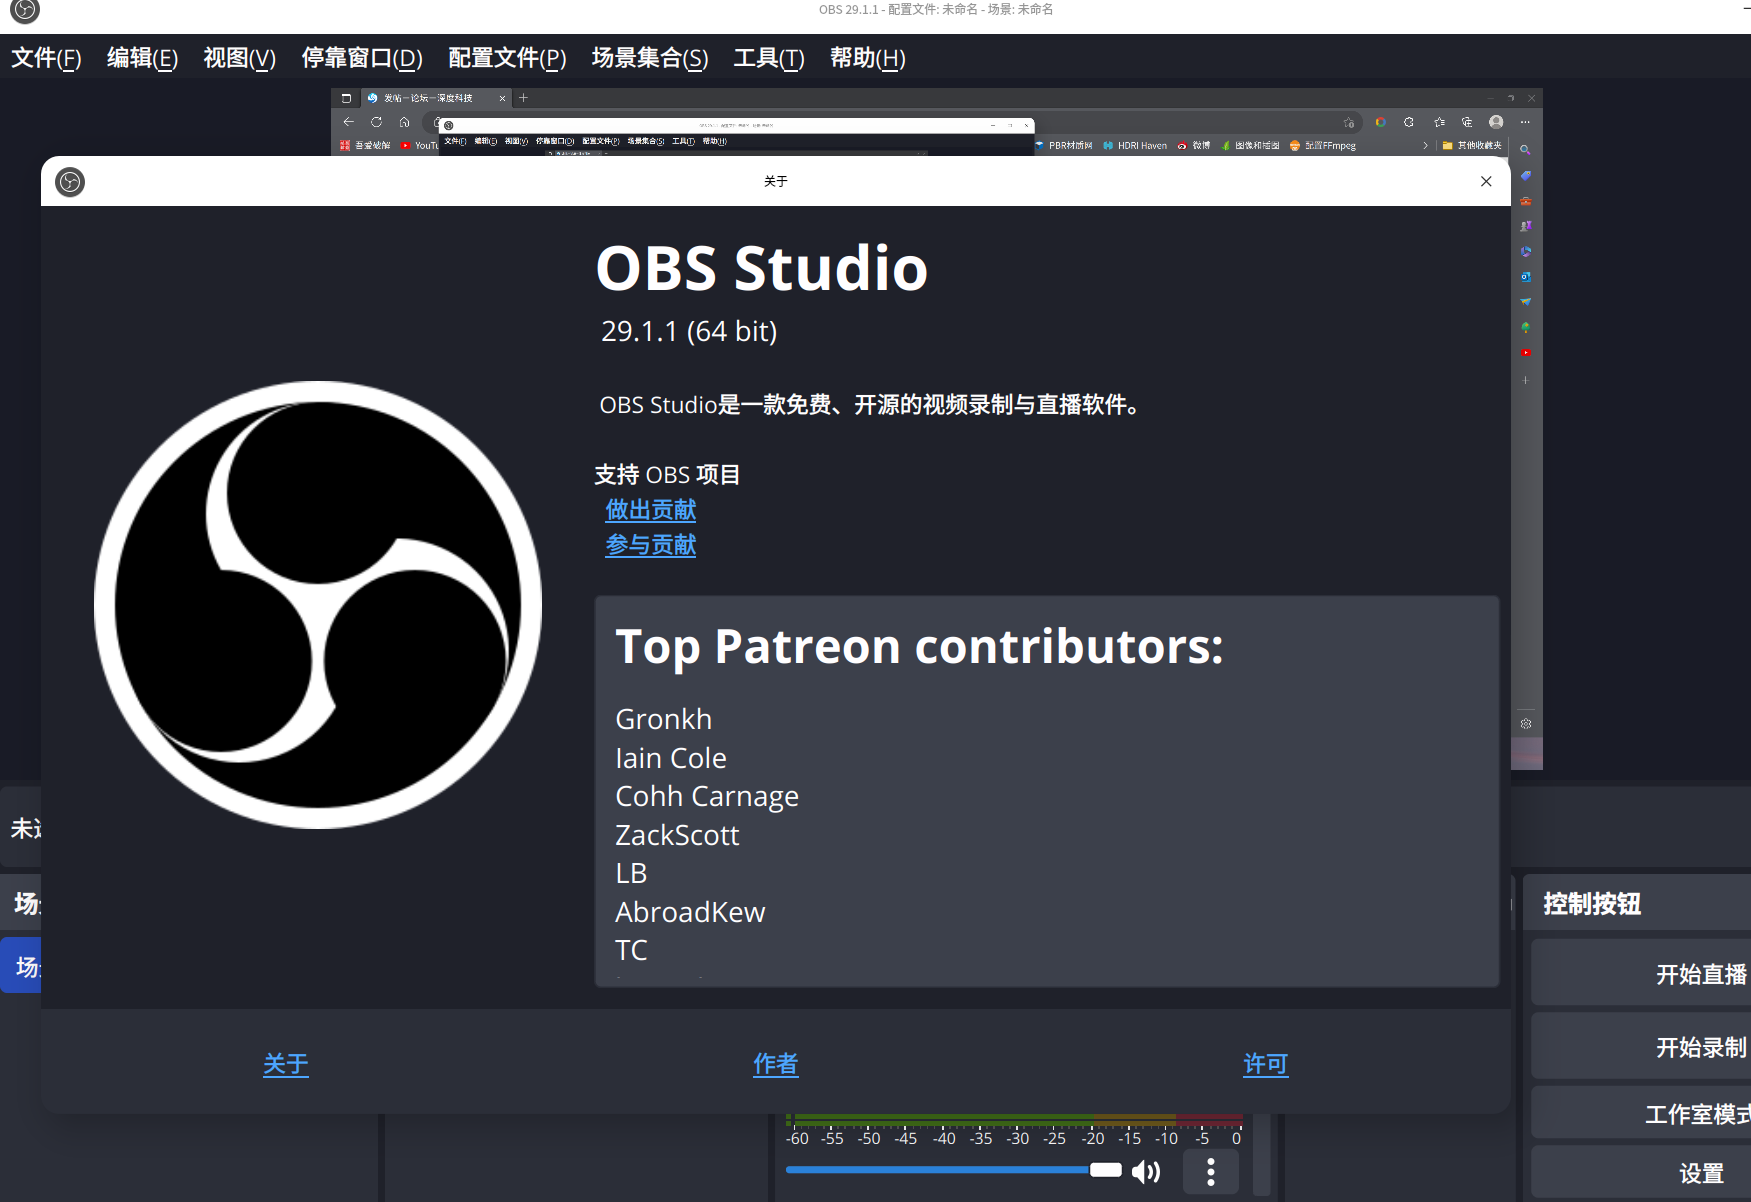This screenshot has width=1751, height=1202.
Task: Select contributor Cohh Carnage in the list
Action: pyautogui.click(x=707, y=797)
